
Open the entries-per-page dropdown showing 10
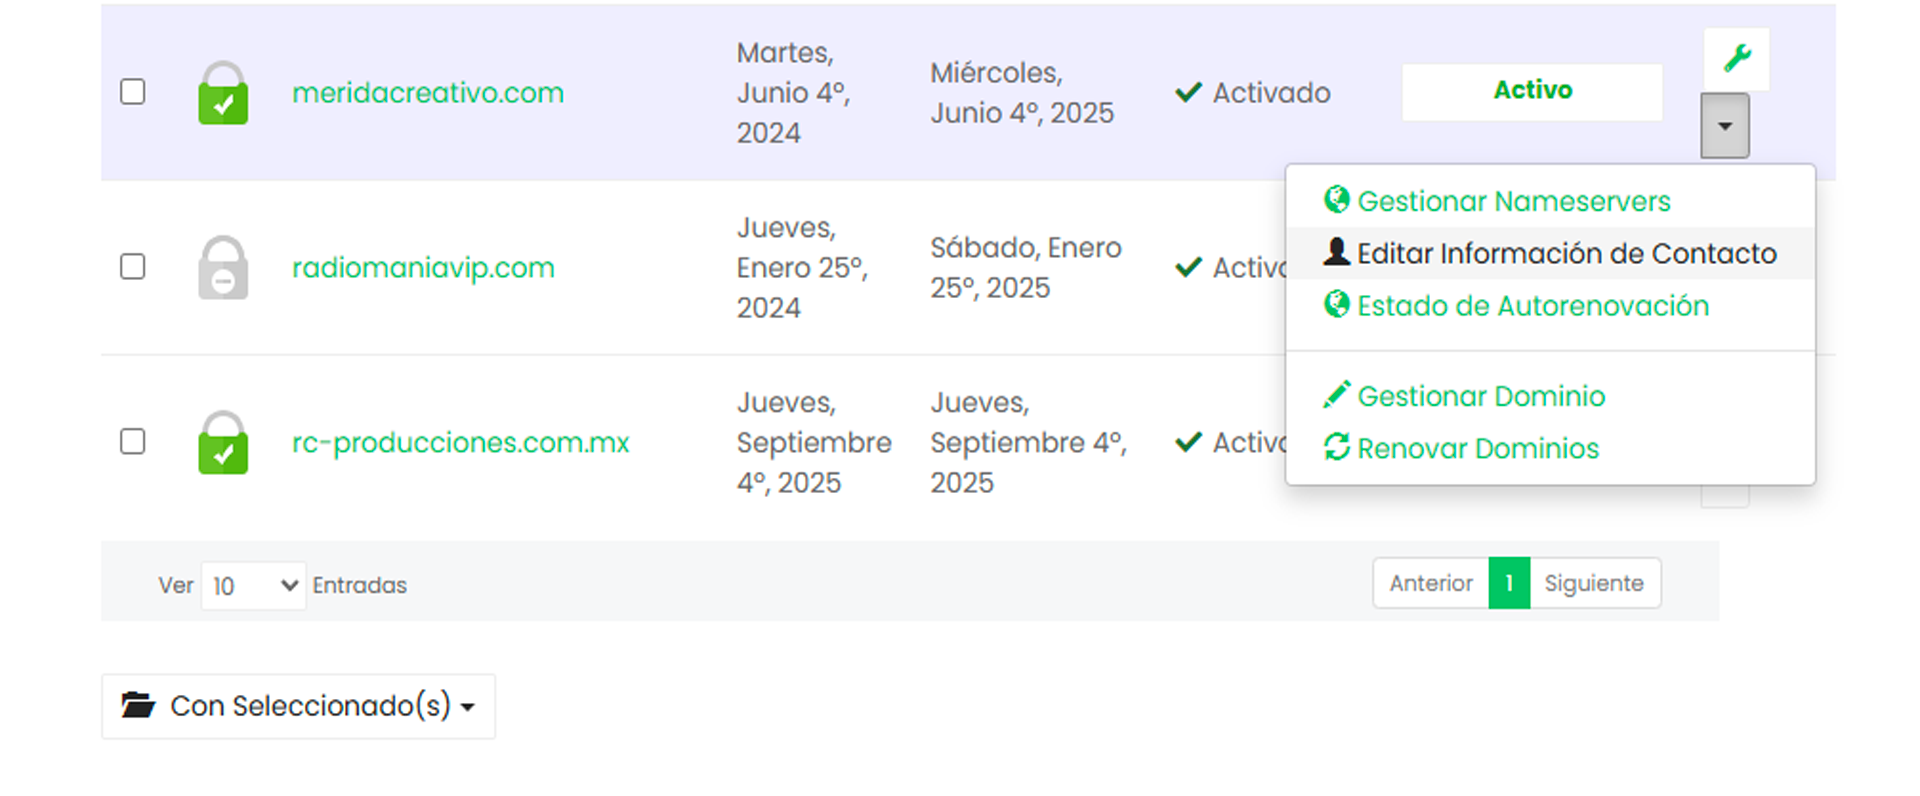tap(253, 585)
